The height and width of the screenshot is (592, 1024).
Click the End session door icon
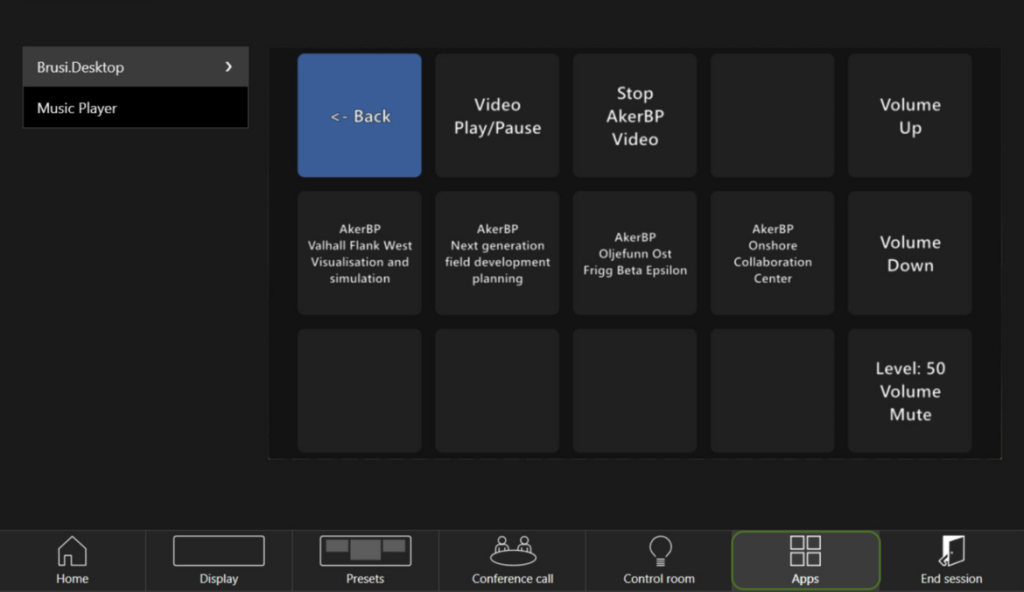pyautogui.click(x=951, y=550)
